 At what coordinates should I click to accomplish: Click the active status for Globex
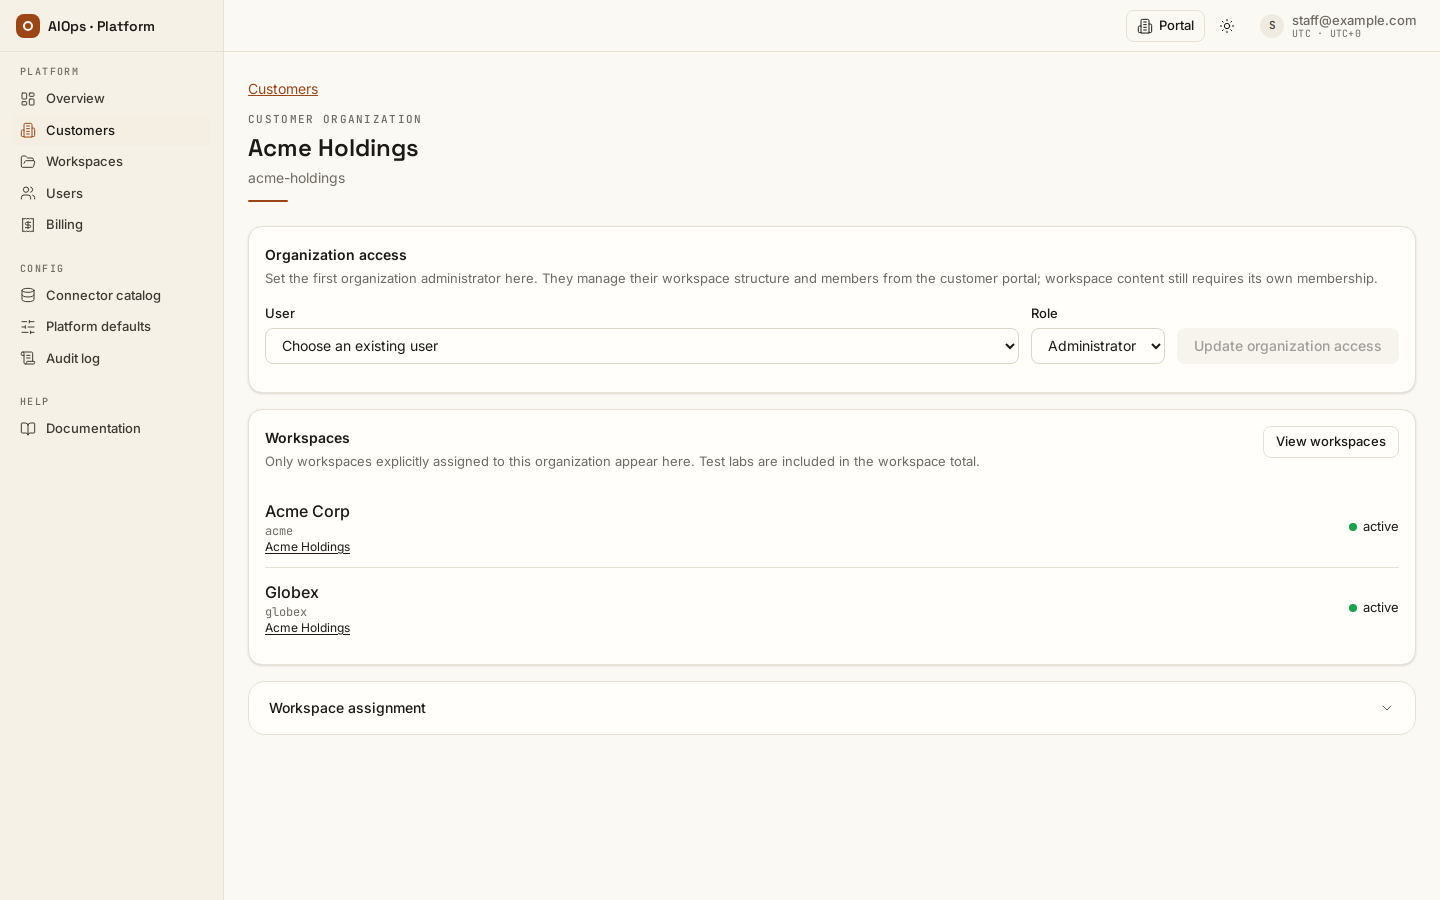pos(1373,608)
